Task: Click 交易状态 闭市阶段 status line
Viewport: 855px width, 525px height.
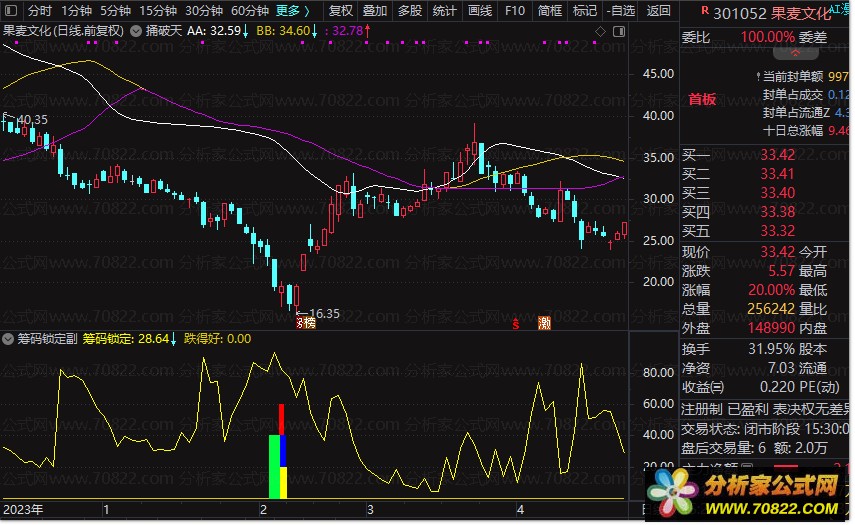Action: (x=766, y=429)
